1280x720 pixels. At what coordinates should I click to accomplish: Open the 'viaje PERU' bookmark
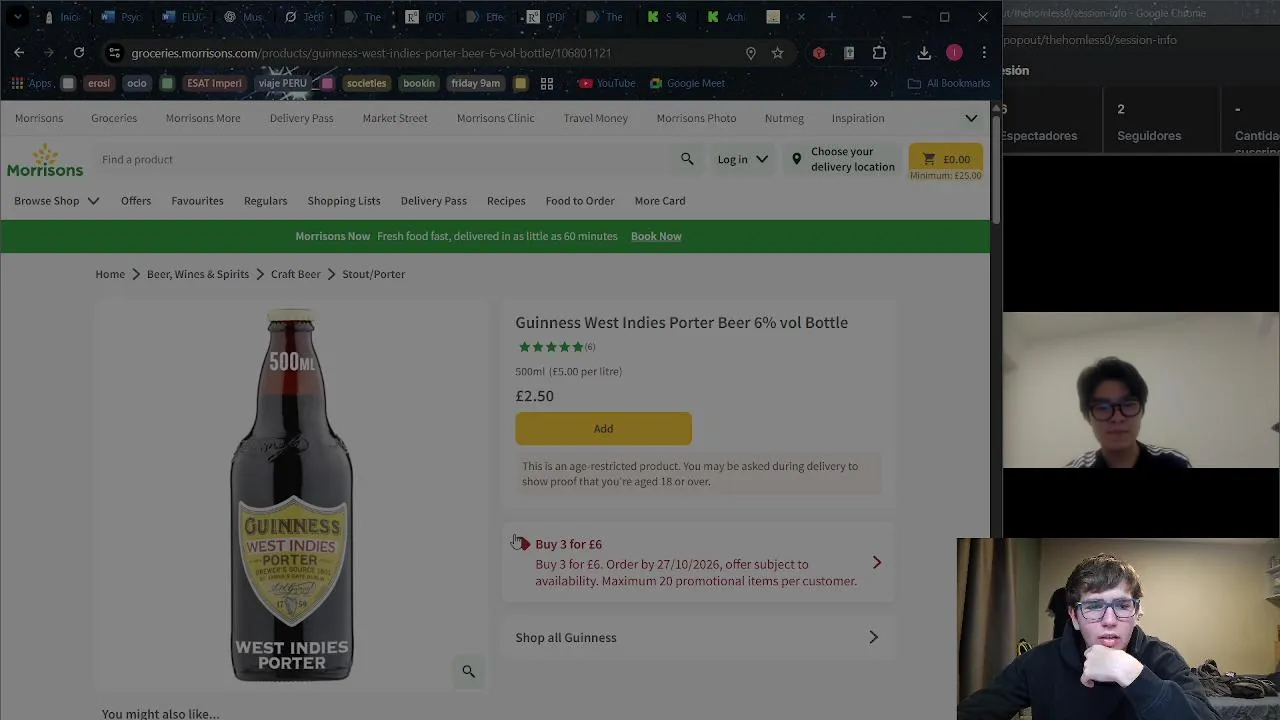283,83
